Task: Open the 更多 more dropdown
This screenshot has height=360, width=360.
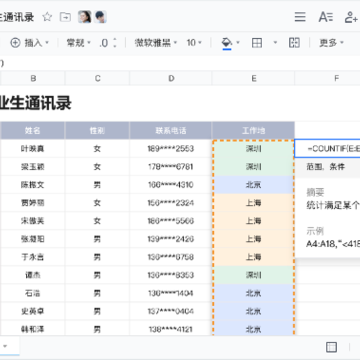Action: point(331,43)
